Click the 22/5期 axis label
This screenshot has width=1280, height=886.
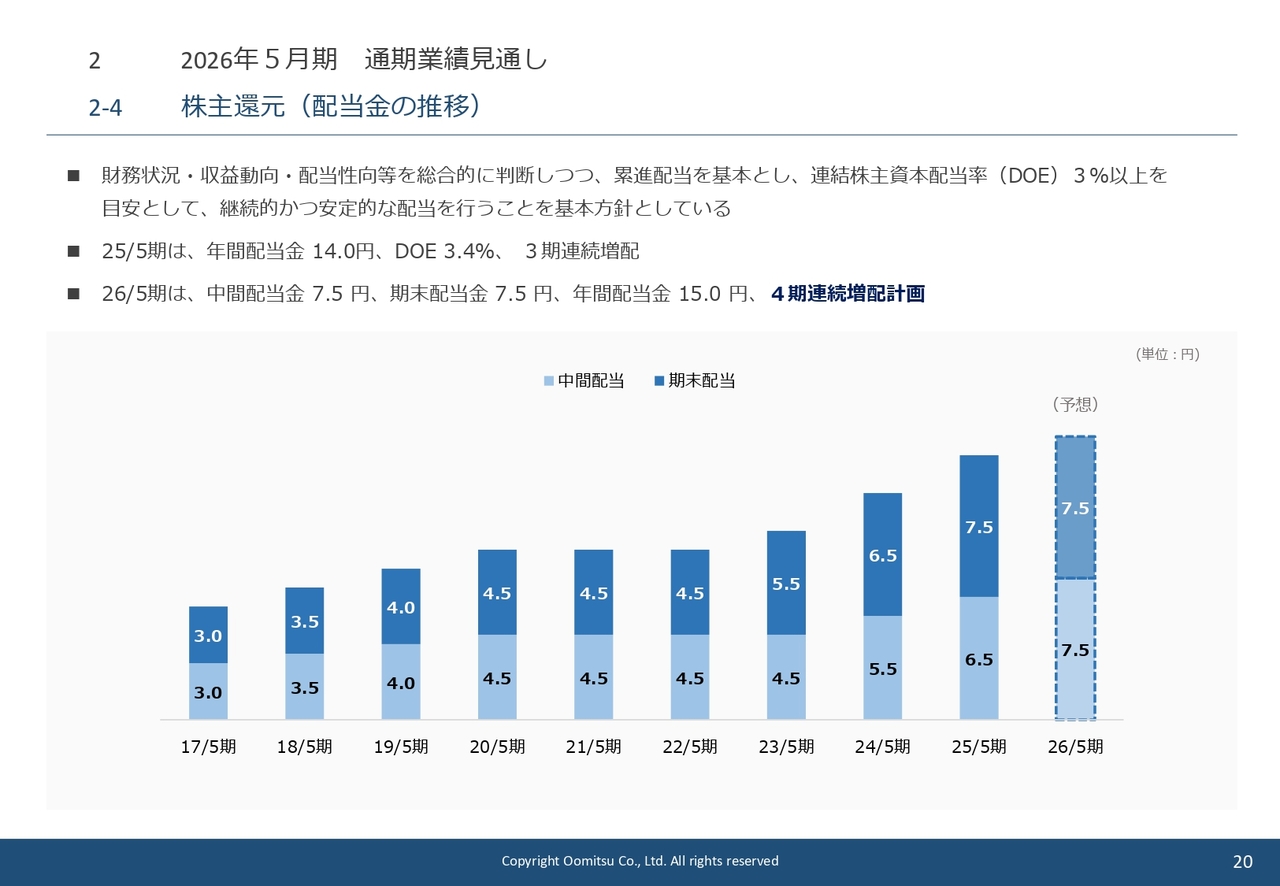coord(690,747)
